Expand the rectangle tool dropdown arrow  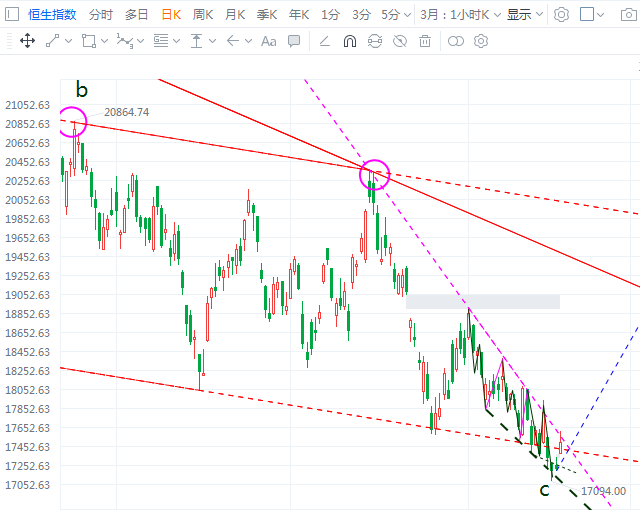tap(104, 41)
